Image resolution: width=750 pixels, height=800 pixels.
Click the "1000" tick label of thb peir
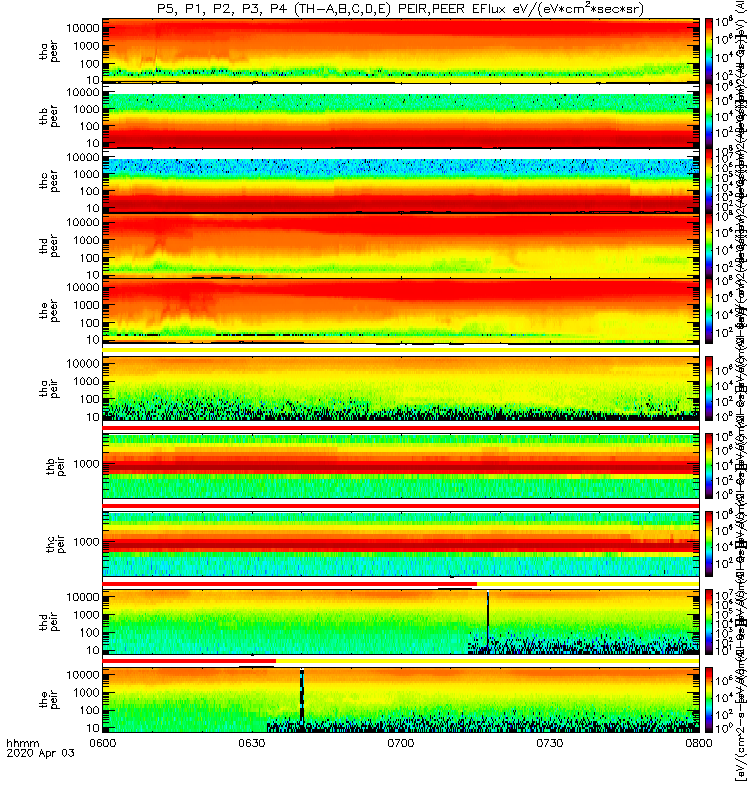tap(86, 464)
